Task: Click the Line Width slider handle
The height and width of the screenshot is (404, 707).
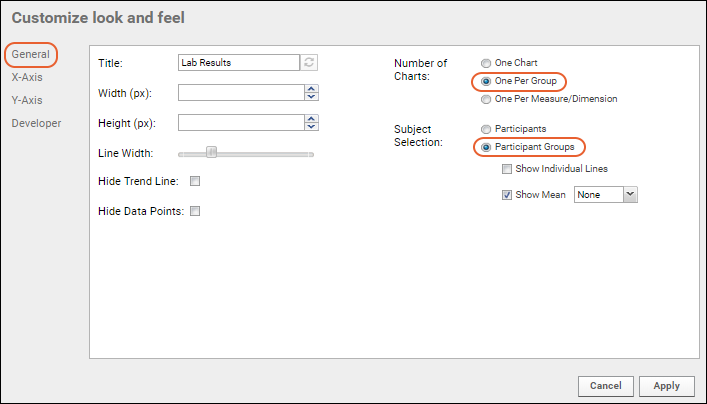Action: coord(211,152)
